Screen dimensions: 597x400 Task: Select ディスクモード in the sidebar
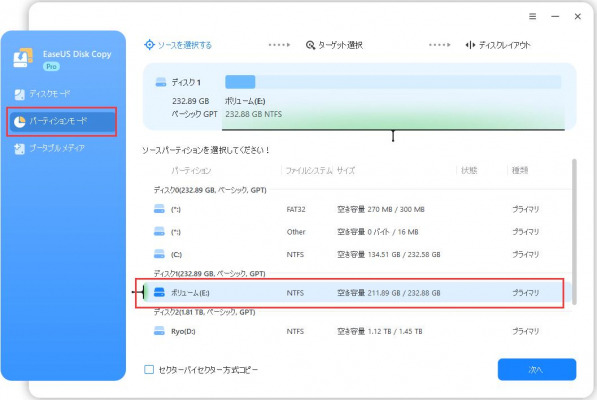(42, 94)
